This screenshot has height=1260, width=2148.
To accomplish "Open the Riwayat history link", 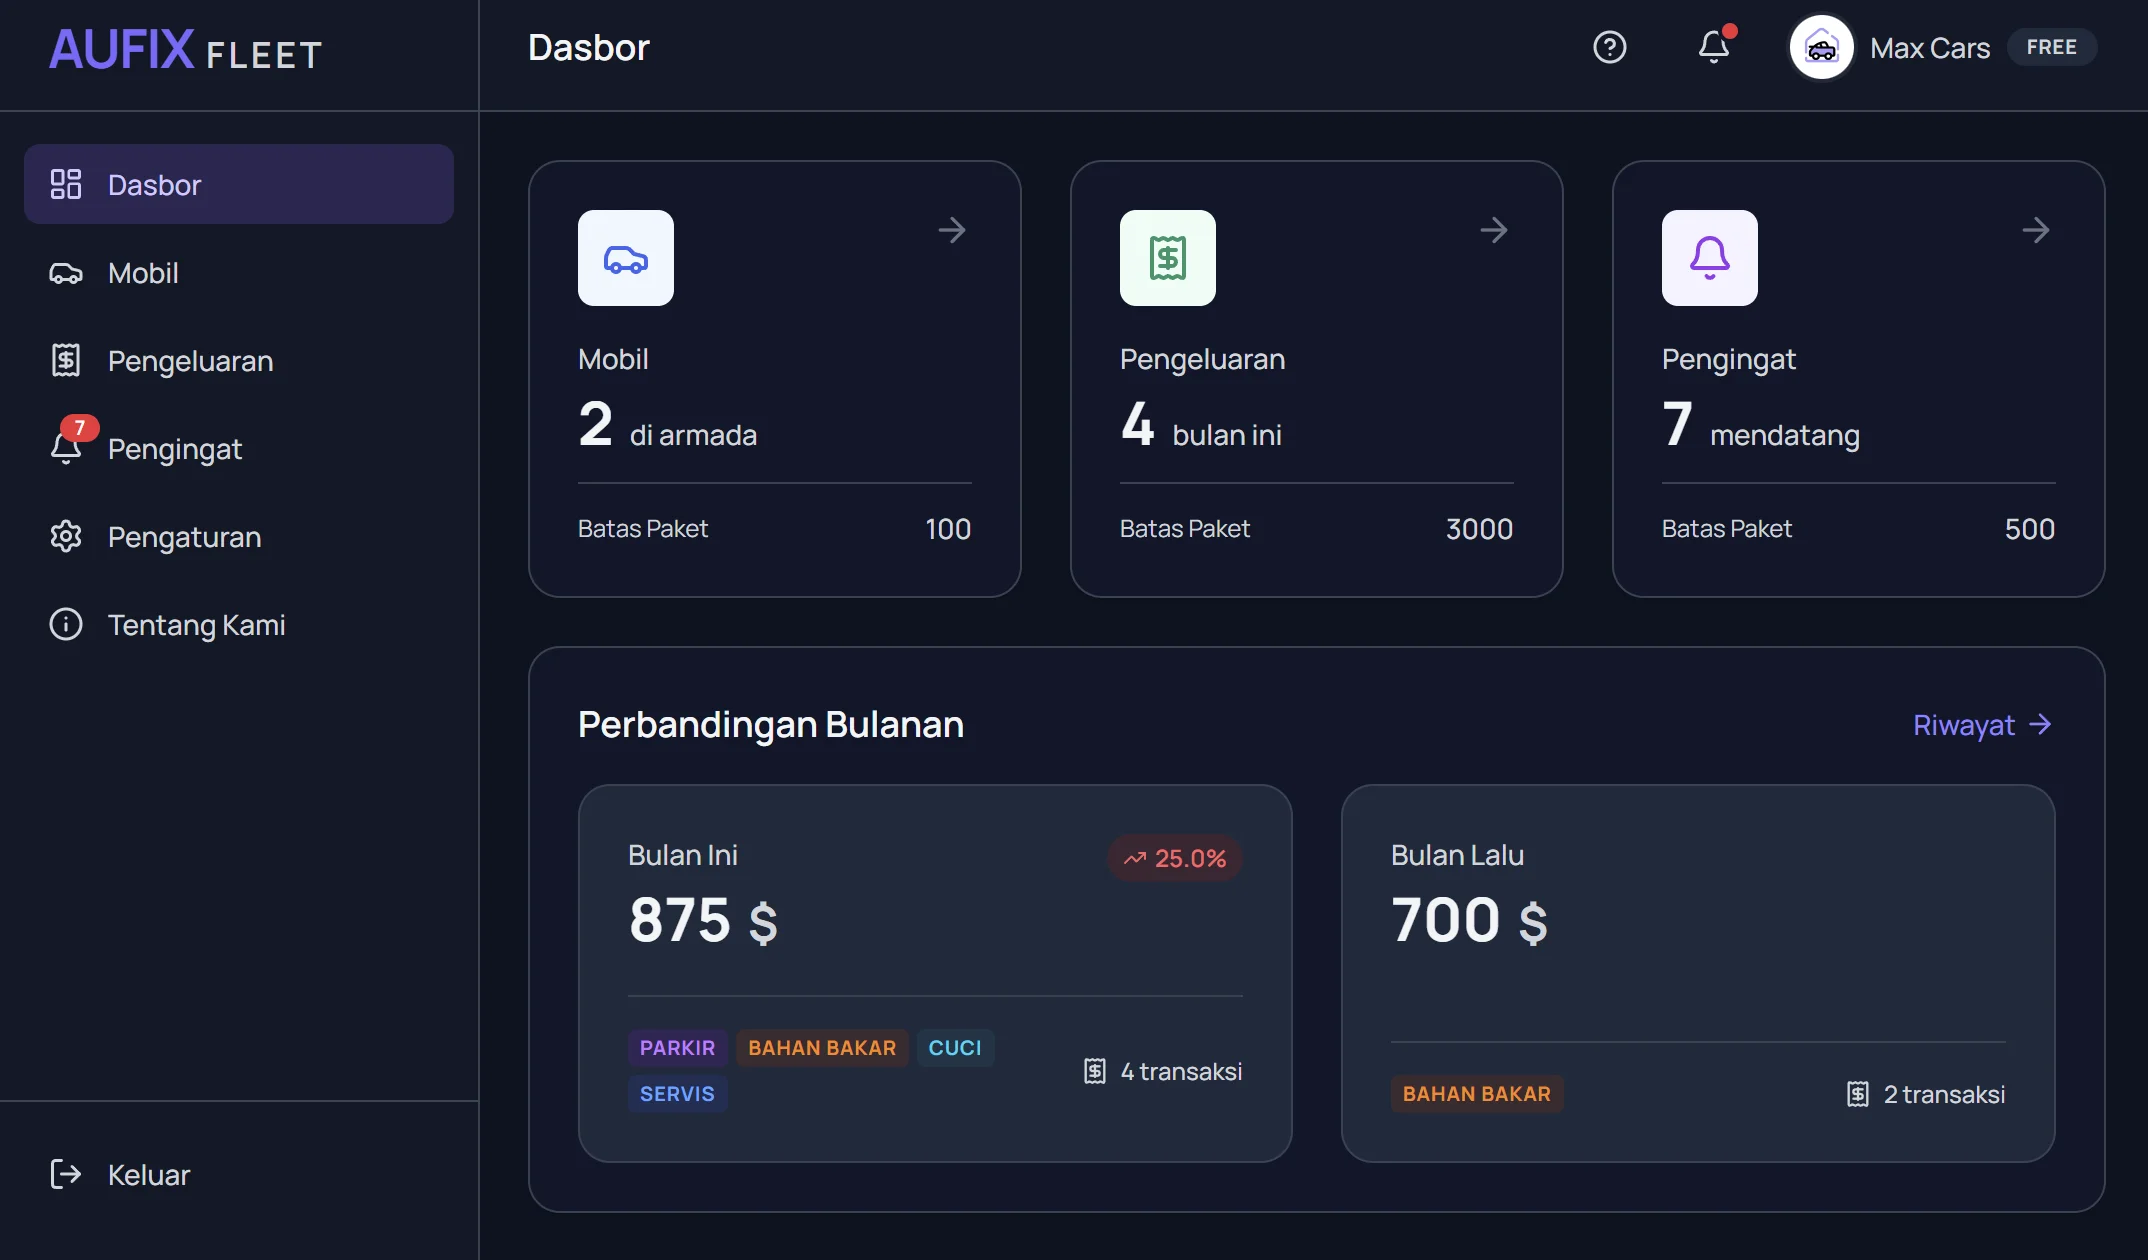I will [1983, 724].
